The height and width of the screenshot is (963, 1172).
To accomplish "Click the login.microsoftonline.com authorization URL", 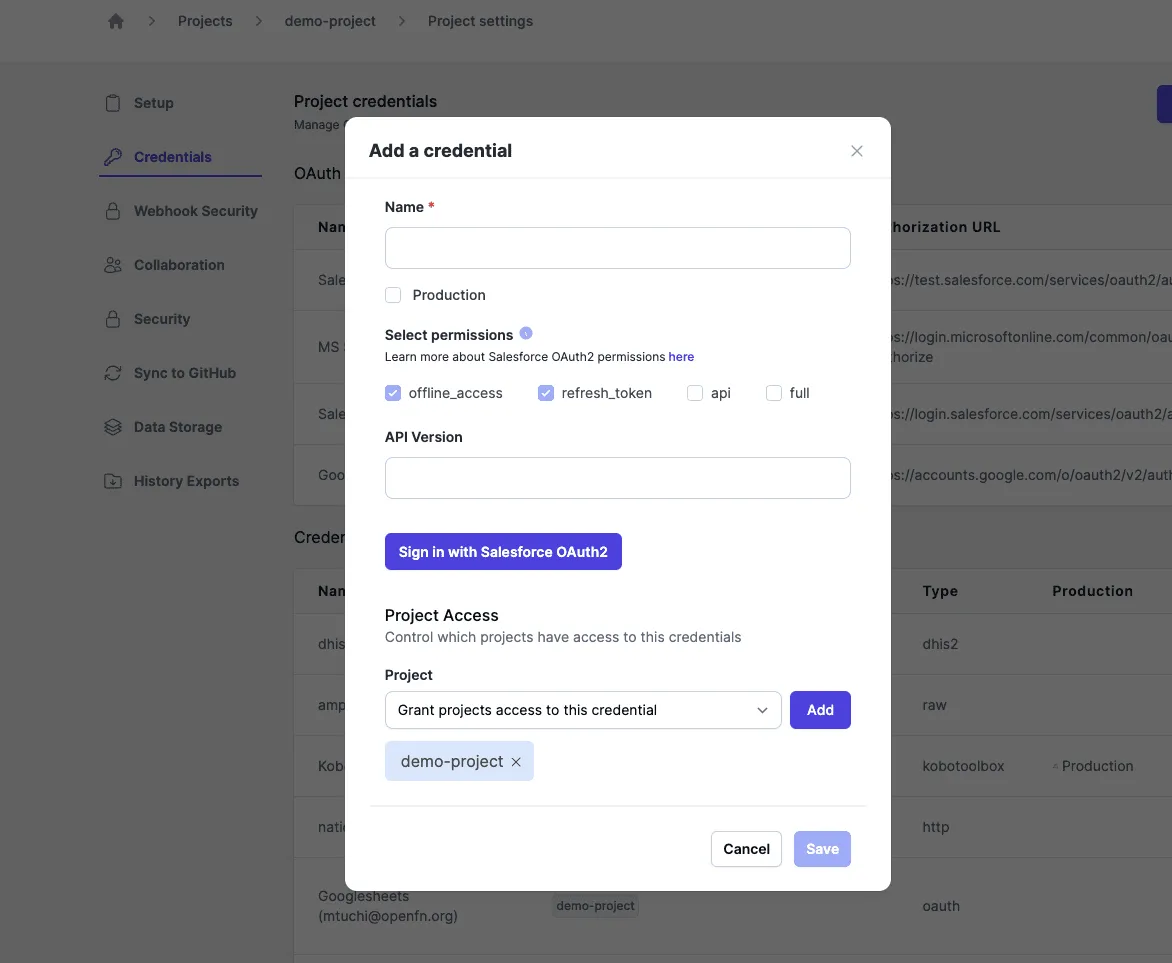I will coord(1031,346).
